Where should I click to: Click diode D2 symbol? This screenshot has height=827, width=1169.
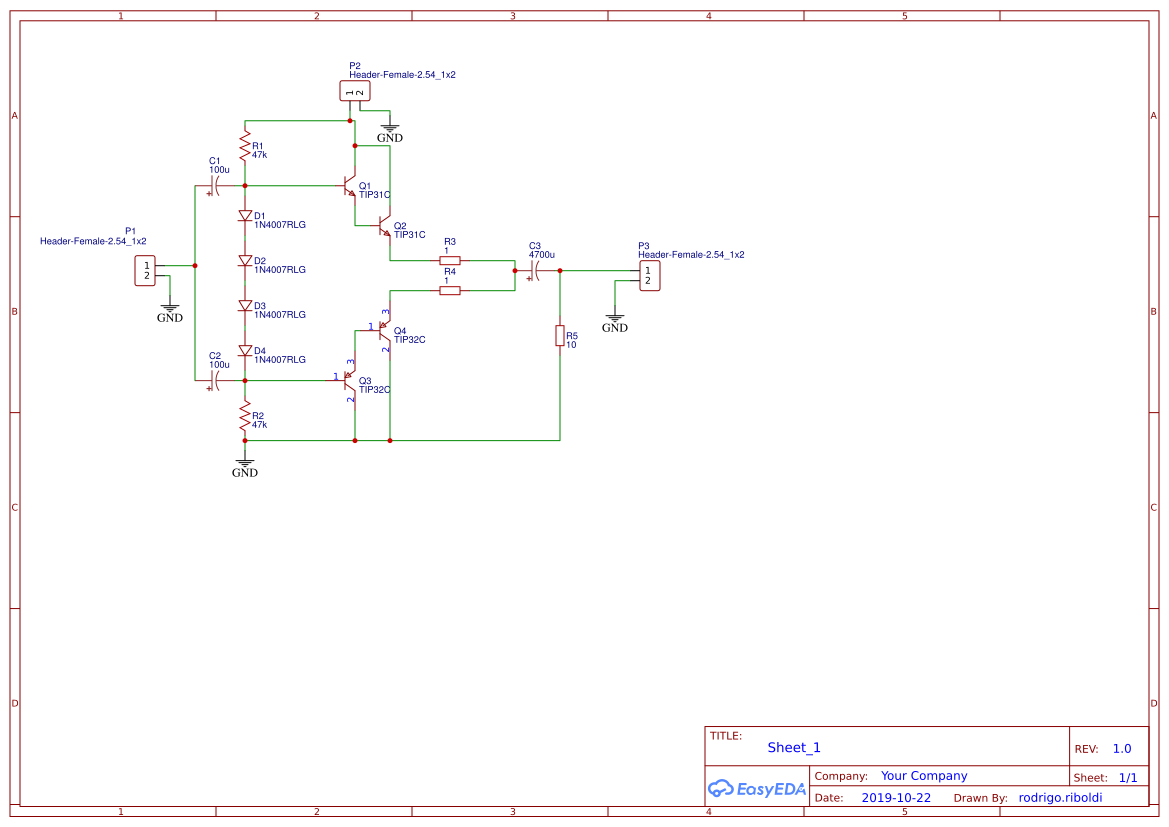(x=245, y=260)
